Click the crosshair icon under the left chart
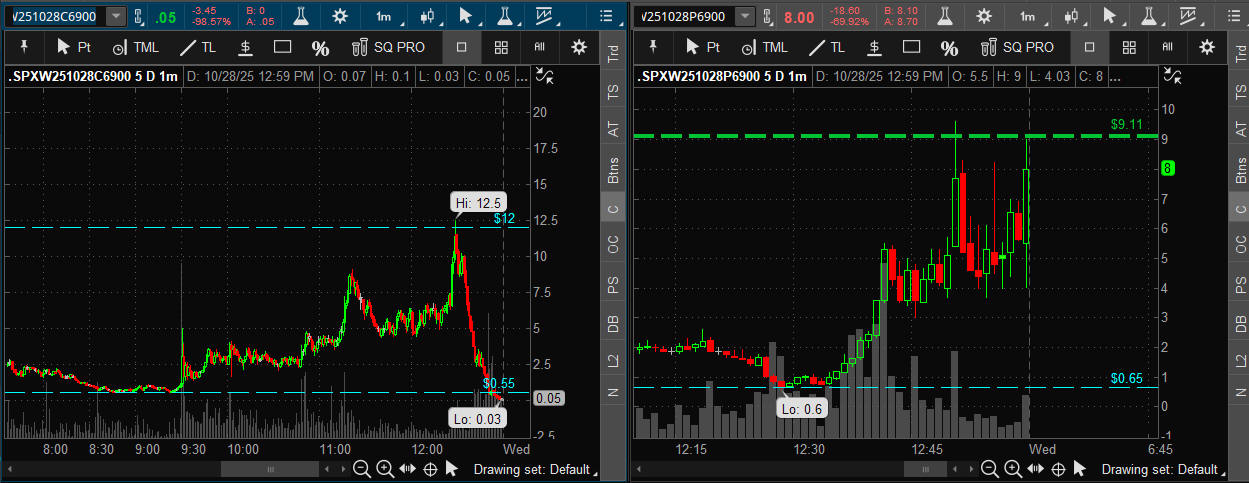This screenshot has width=1249, height=483. coord(430,469)
